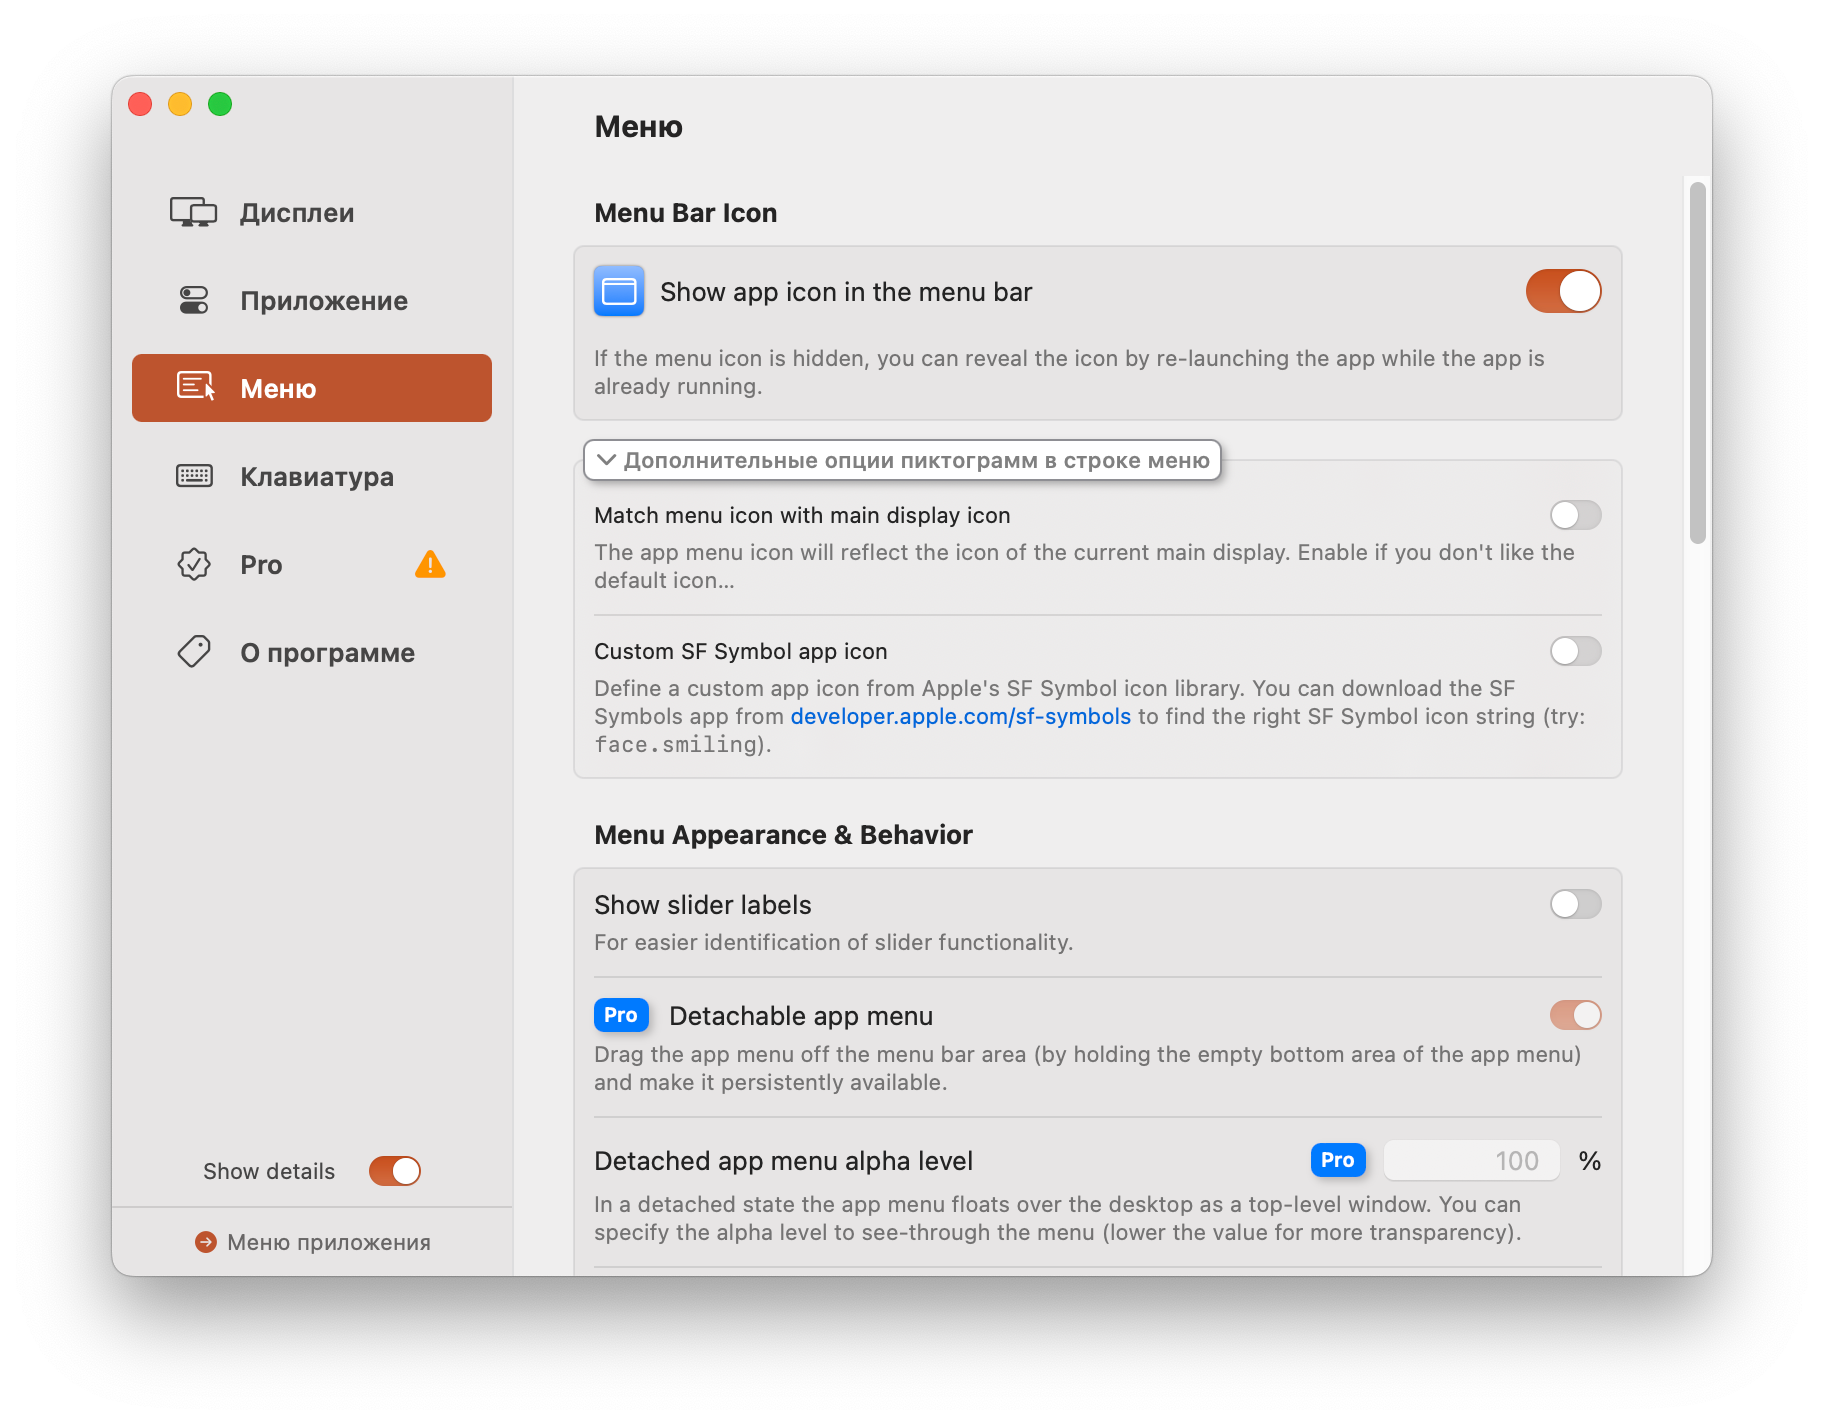Click the Application toggles icon in sidebar
The height and width of the screenshot is (1424, 1824).
193,300
